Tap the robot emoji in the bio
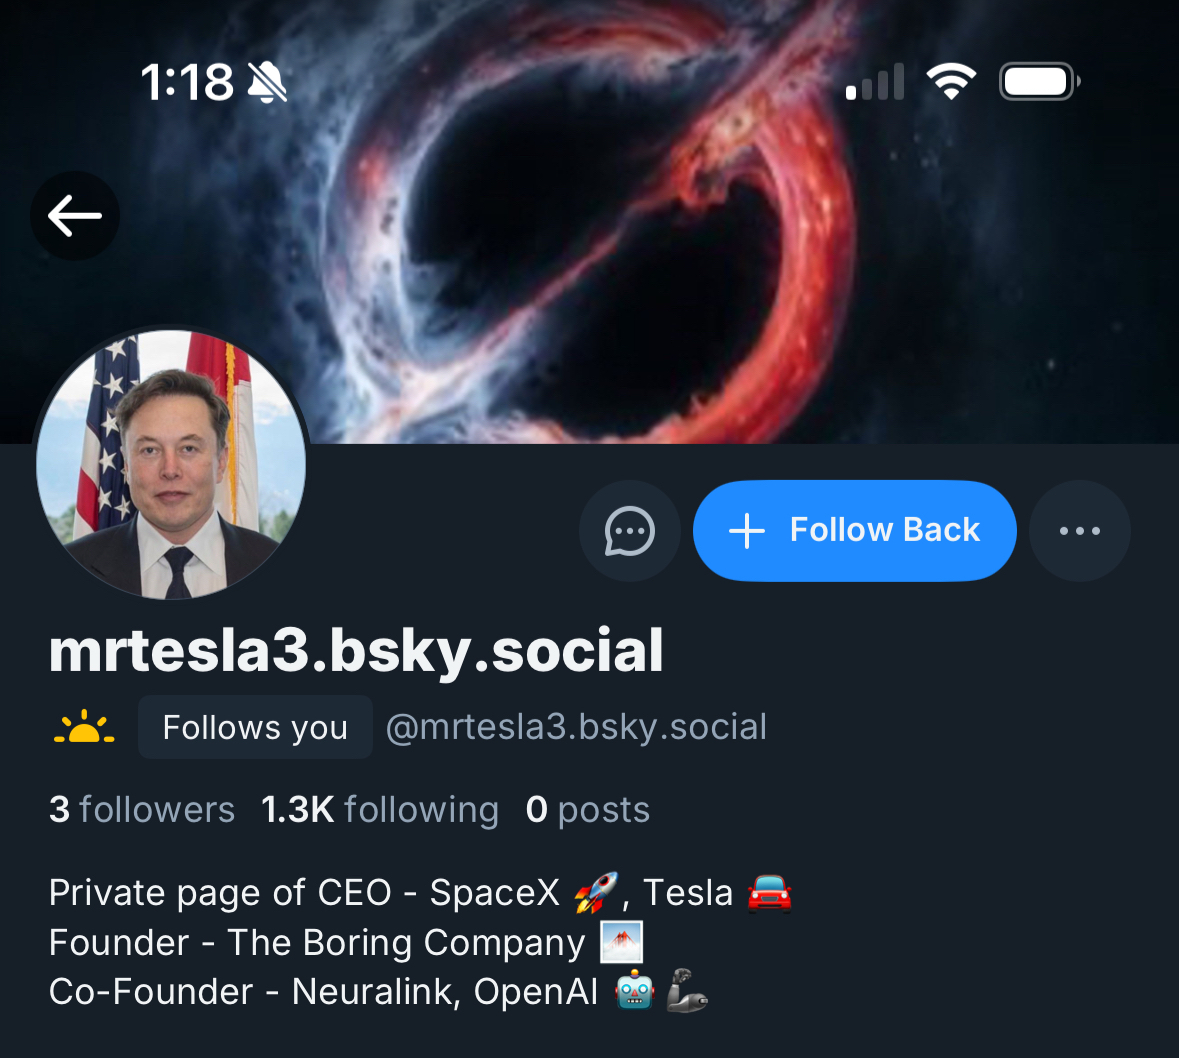 click(635, 992)
